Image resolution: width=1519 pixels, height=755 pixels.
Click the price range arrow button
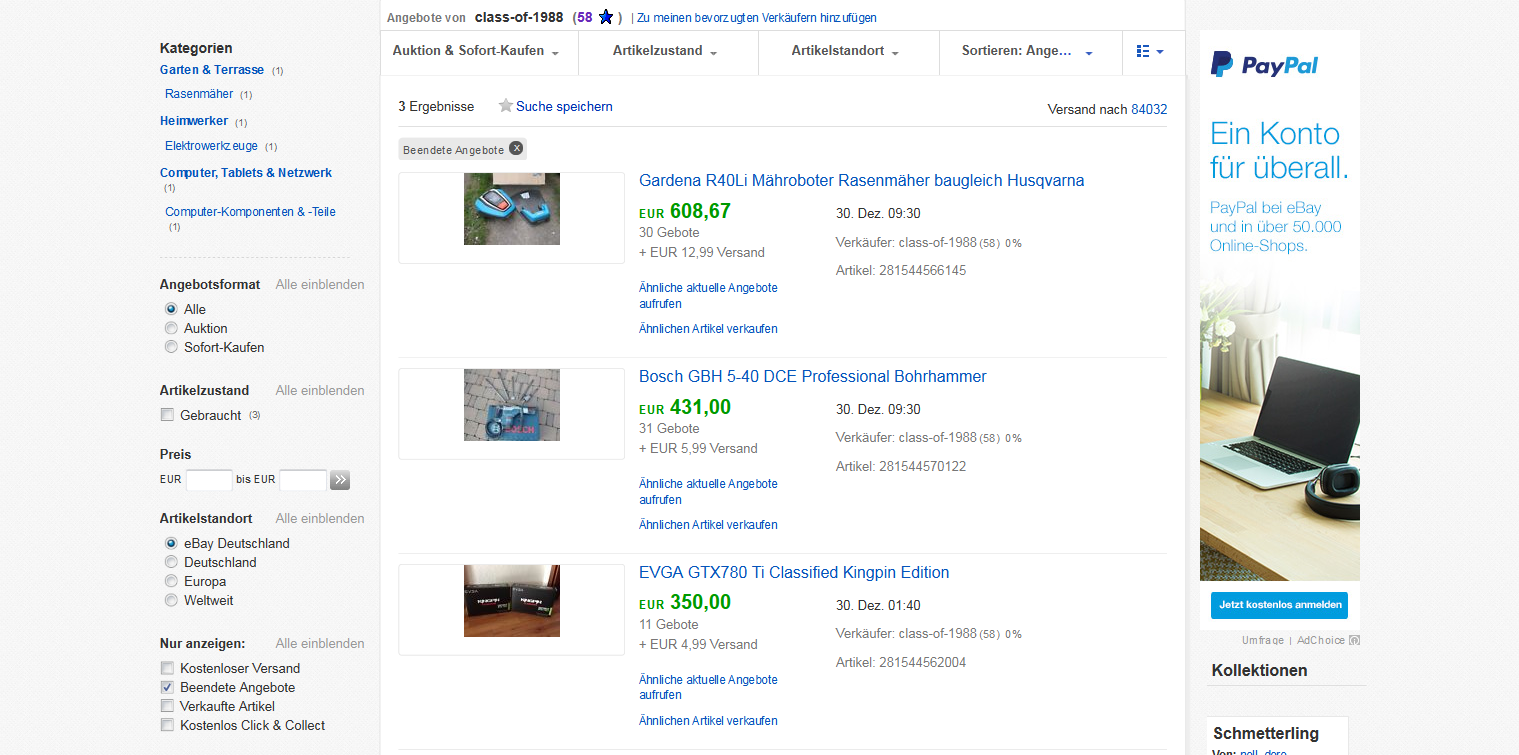pos(340,480)
